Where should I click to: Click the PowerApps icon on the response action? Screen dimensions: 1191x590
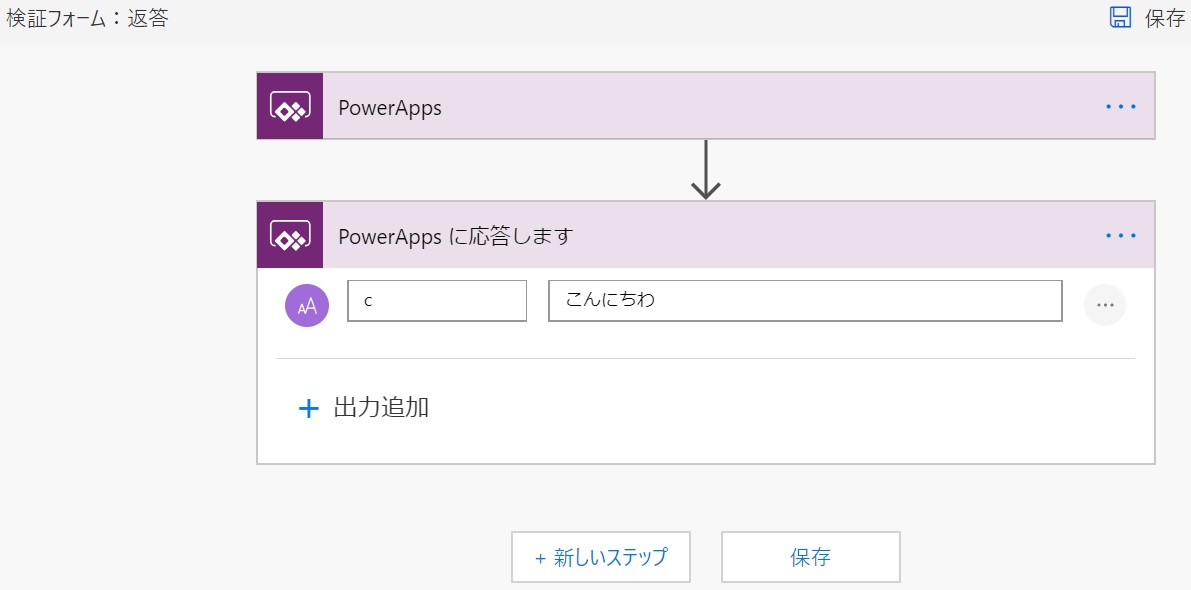pyautogui.click(x=290, y=235)
